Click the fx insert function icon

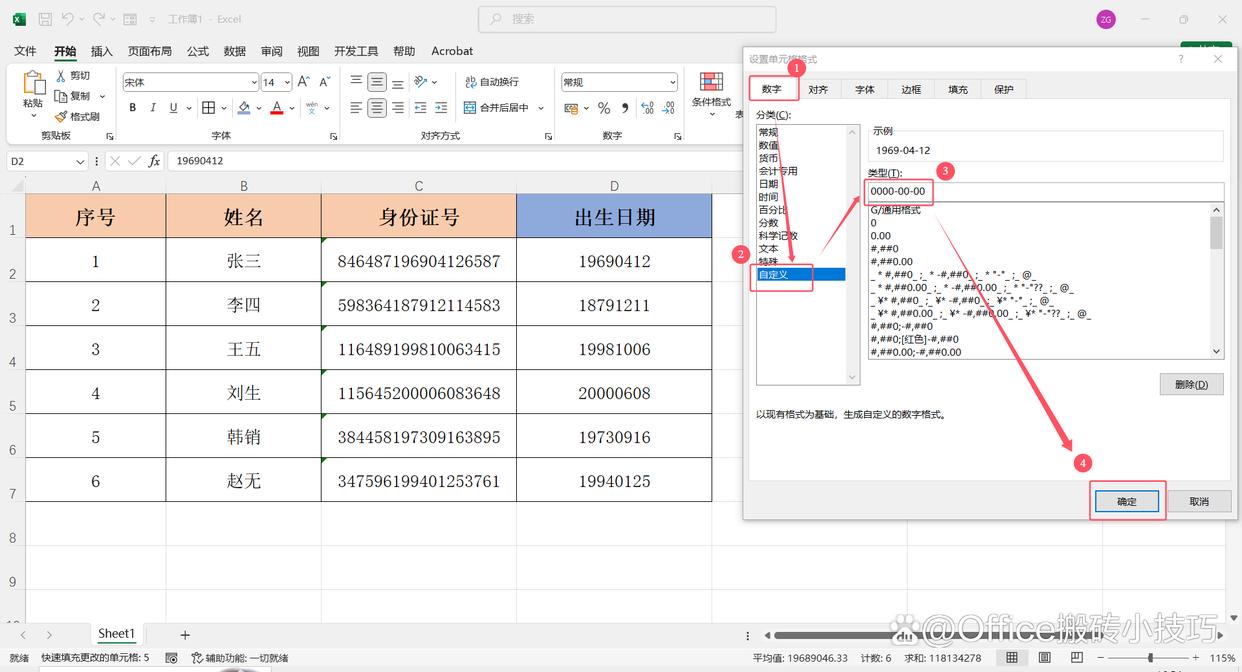154,161
